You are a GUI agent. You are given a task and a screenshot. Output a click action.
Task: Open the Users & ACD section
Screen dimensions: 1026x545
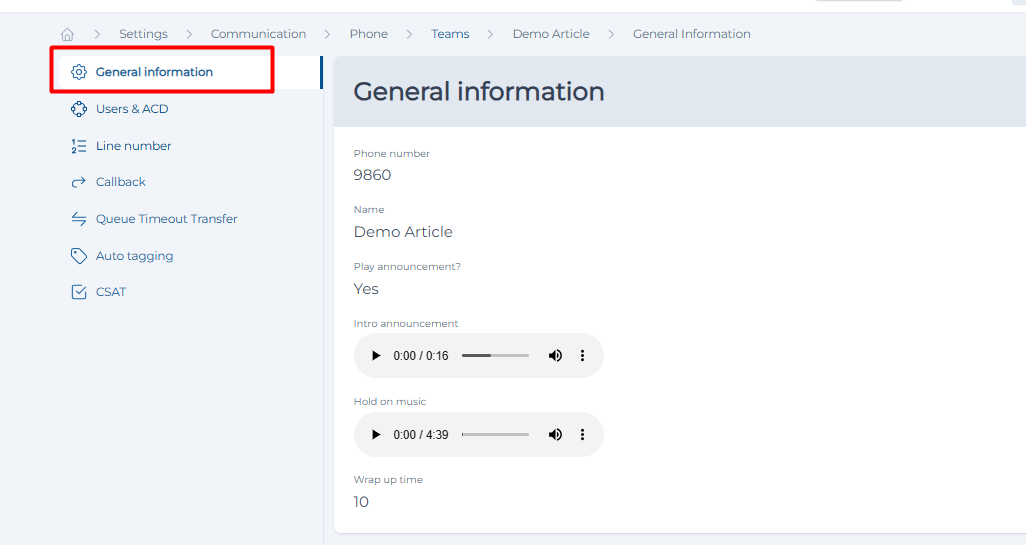tap(132, 109)
